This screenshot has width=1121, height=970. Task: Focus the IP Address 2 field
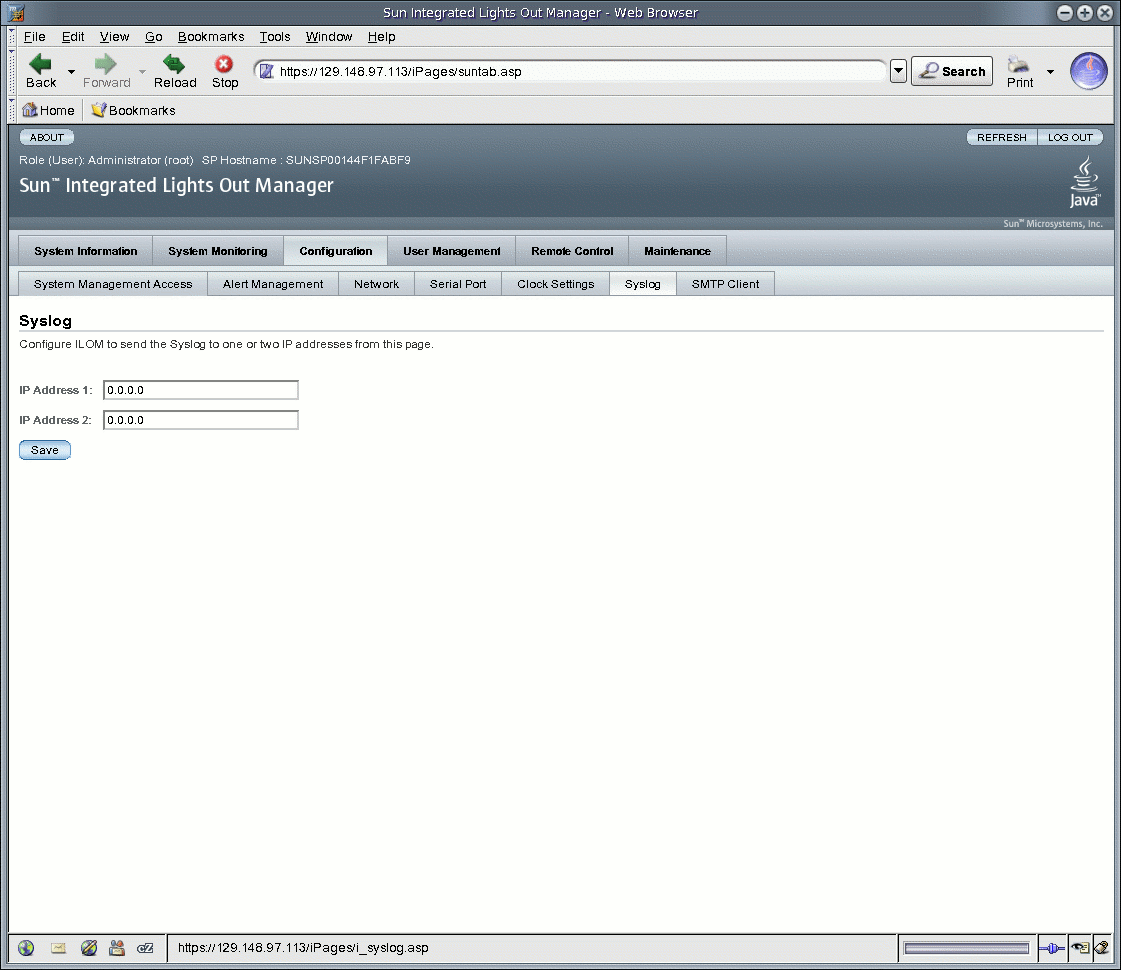(x=200, y=420)
